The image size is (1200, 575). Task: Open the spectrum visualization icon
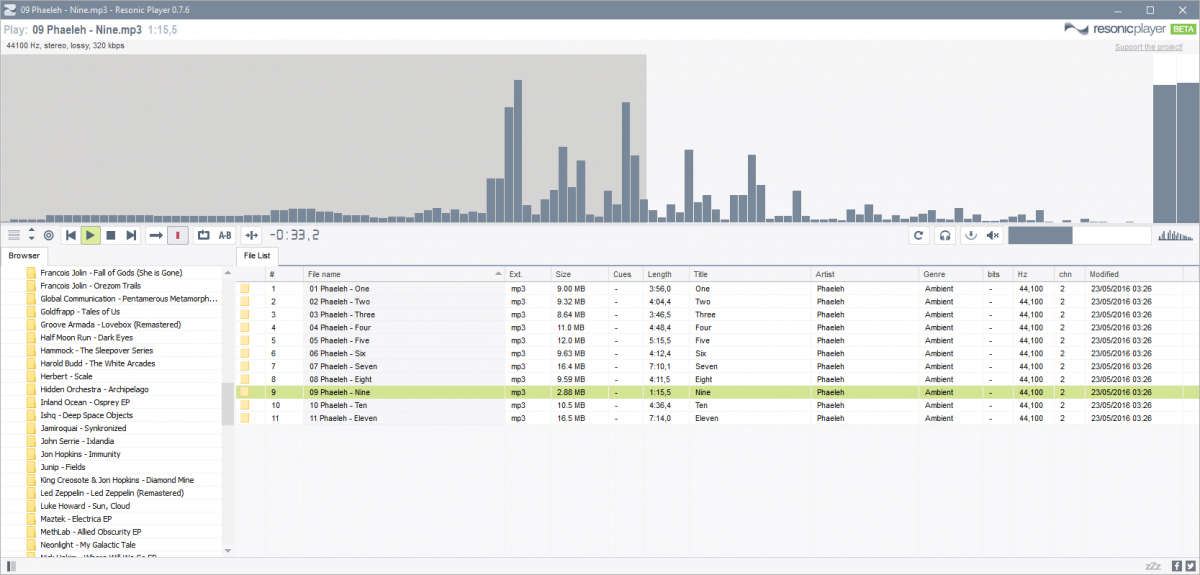pyautogui.click(x=1175, y=235)
